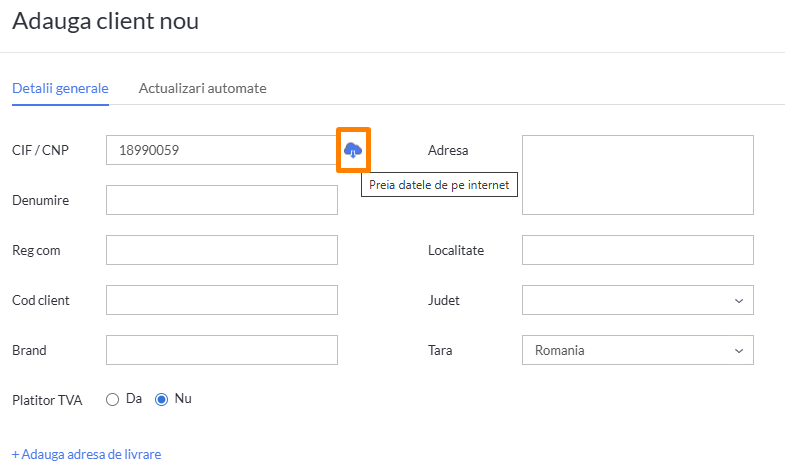Switch to Actualizari automate tab
Image resolution: width=785 pixels, height=474 pixels.
tap(202, 88)
